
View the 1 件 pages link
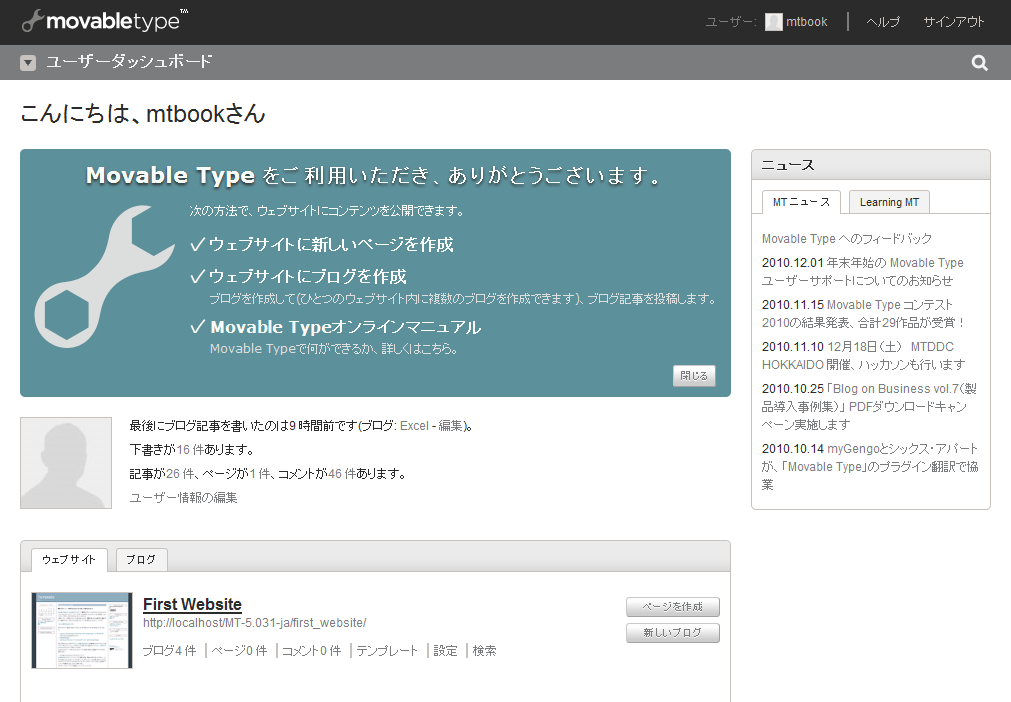tap(259, 474)
